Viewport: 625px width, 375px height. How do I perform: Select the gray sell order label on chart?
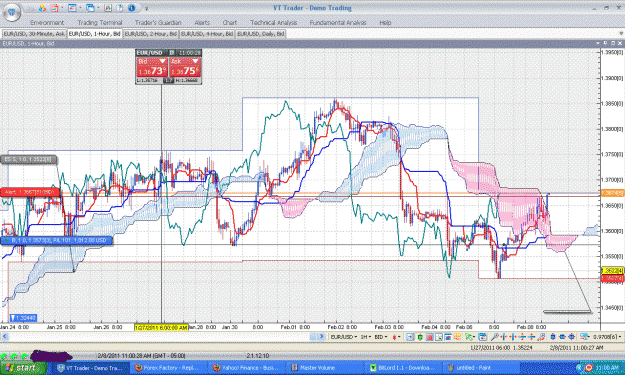(29, 159)
